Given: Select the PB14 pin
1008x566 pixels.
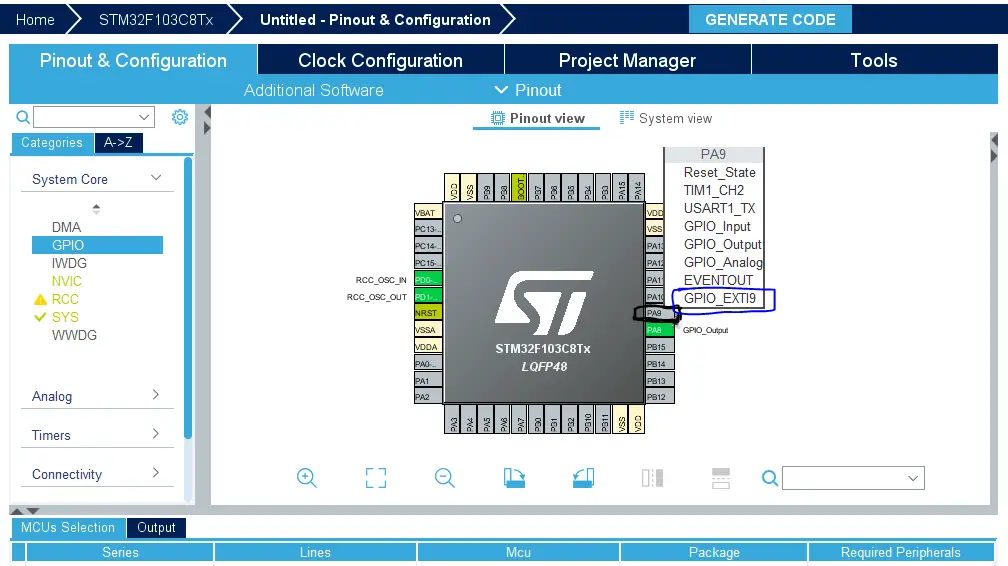Looking at the screenshot, I should pyautogui.click(x=660, y=363).
